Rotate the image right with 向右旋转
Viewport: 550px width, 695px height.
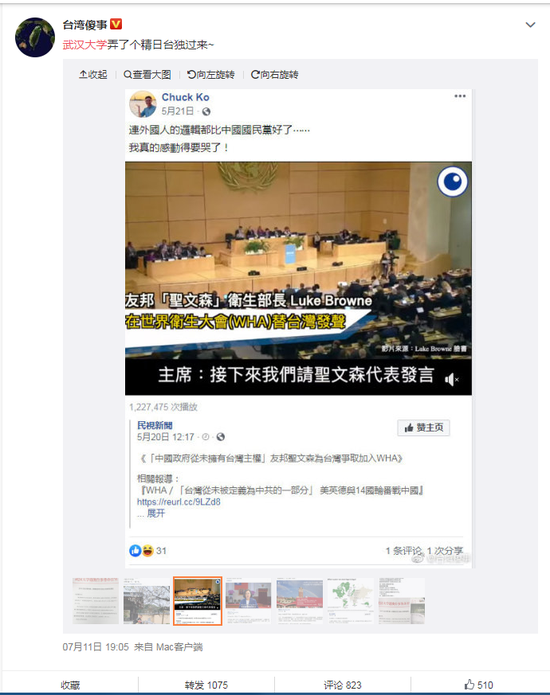[x=275, y=74]
